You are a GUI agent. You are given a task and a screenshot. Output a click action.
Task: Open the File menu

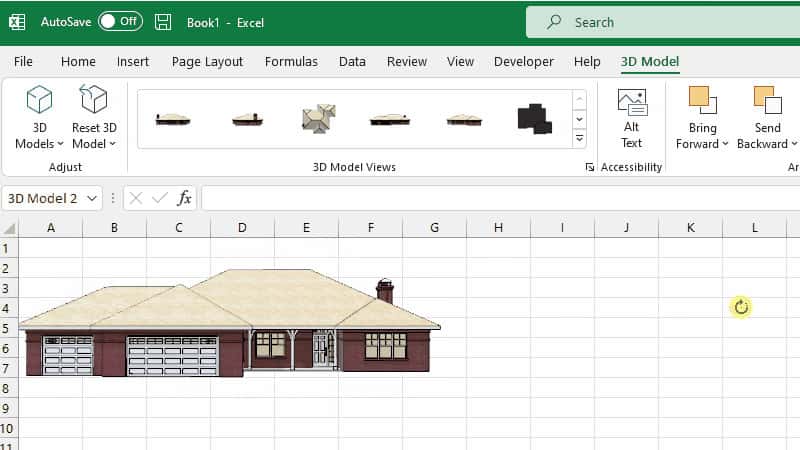tap(23, 62)
